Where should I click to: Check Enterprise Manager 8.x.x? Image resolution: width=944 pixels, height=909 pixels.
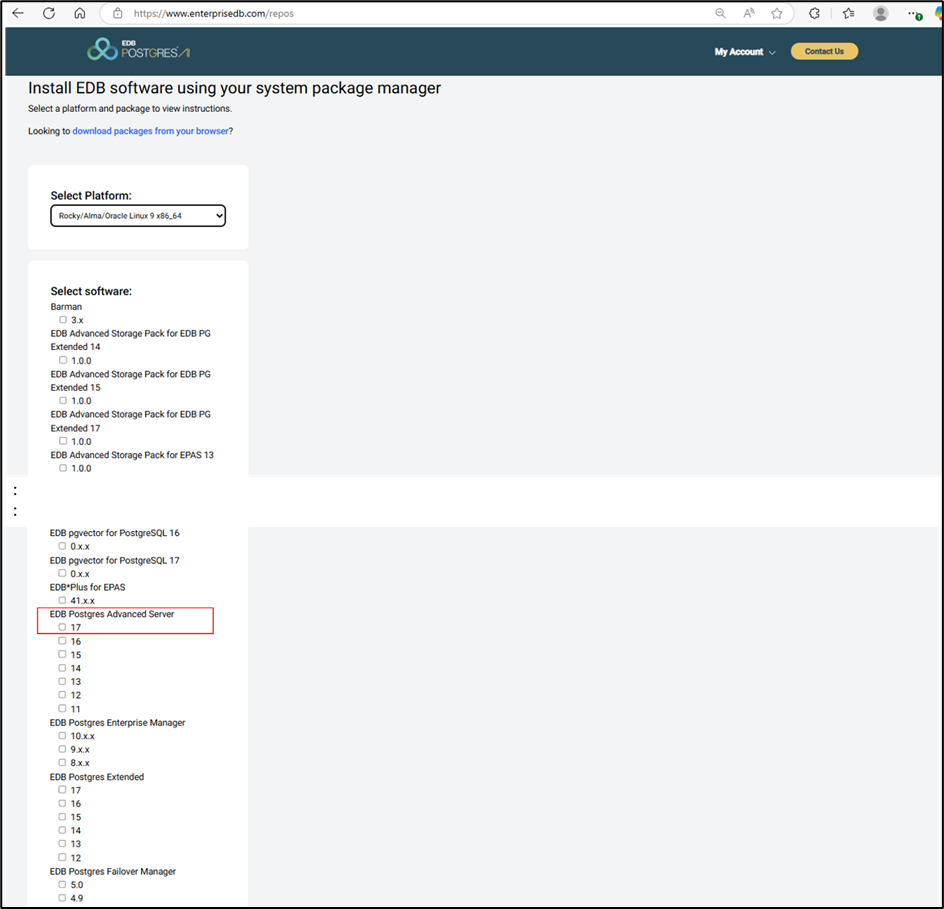coord(62,763)
